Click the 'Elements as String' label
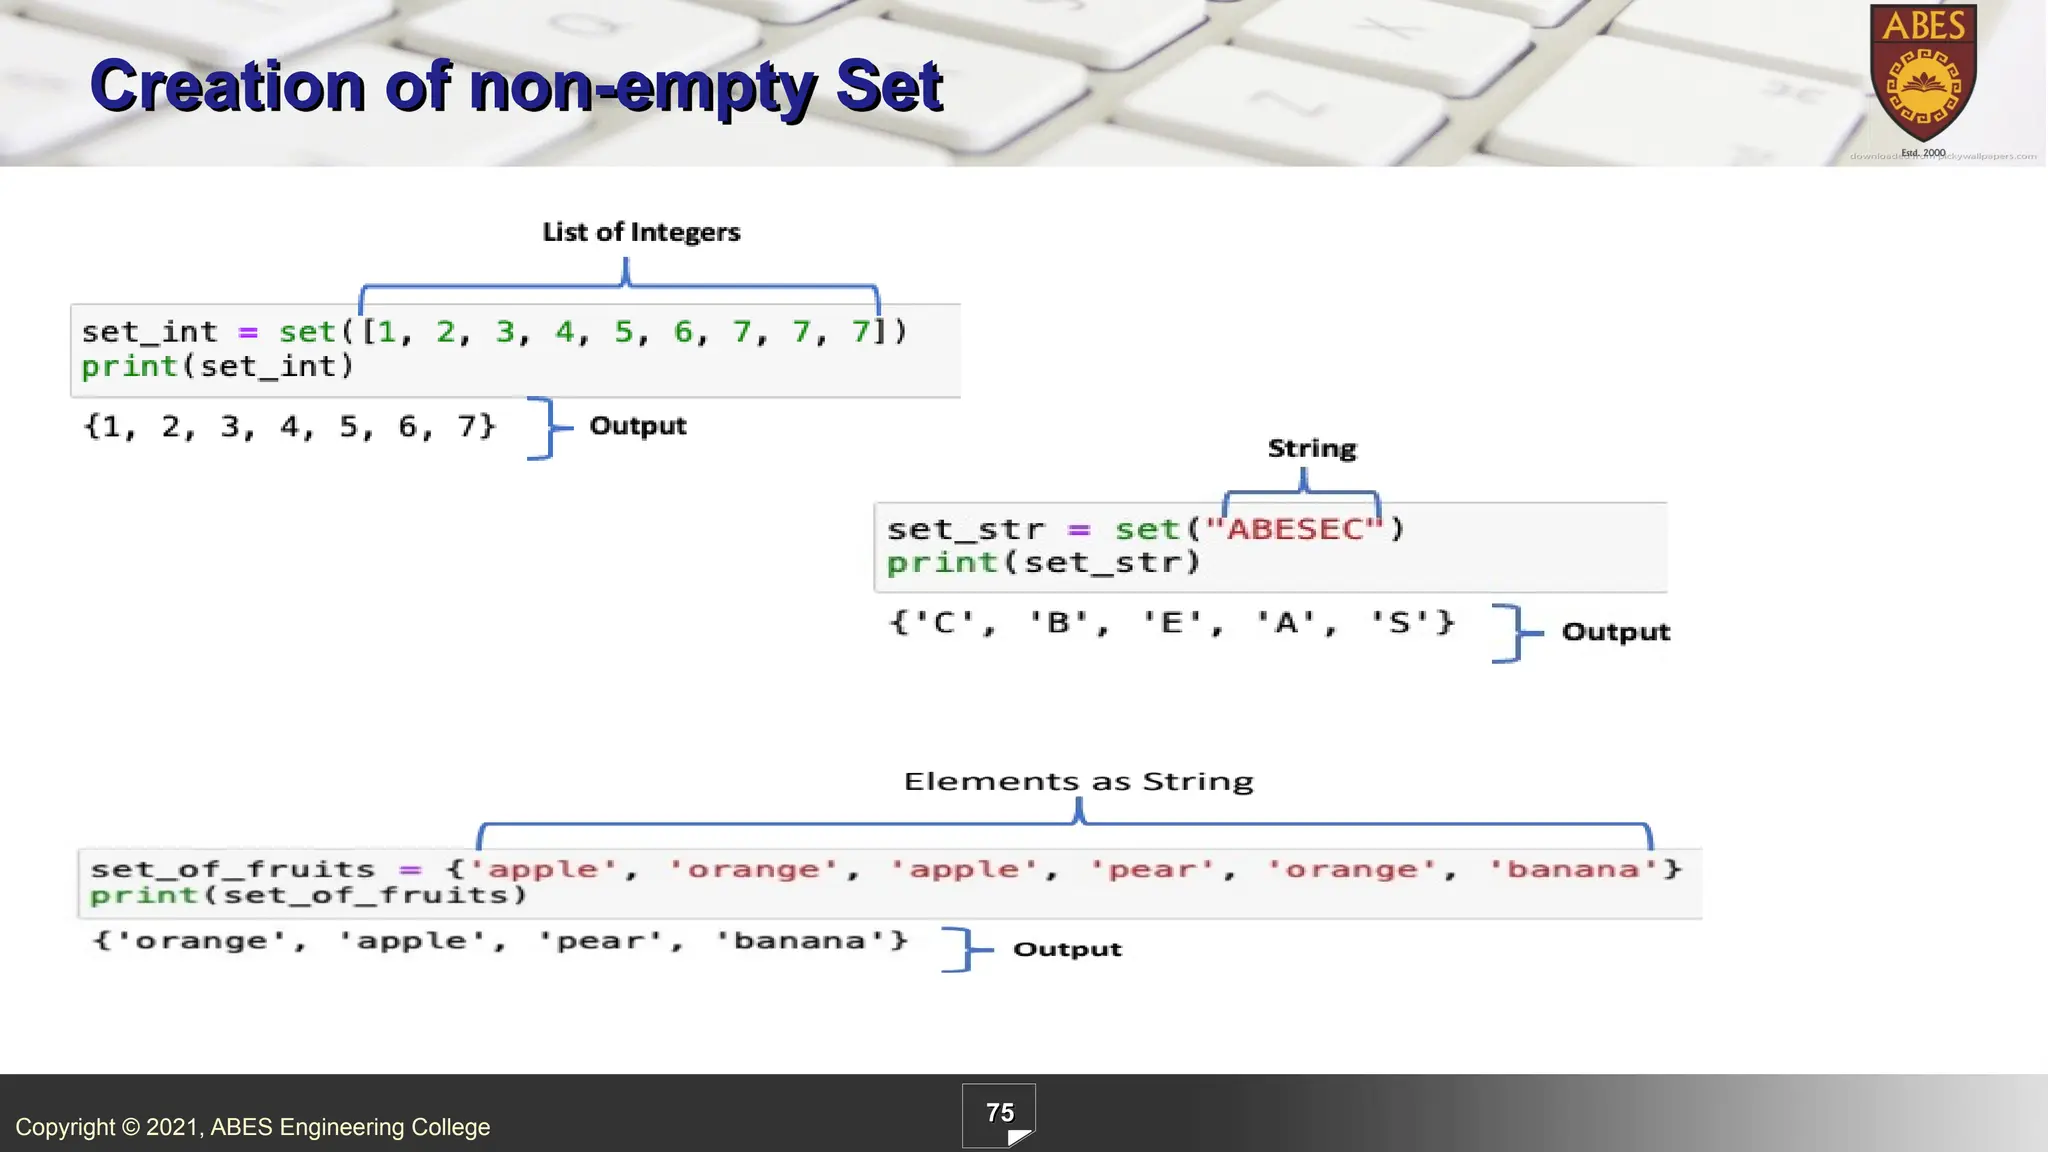The width and height of the screenshot is (2048, 1152). tap(1078, 781)
